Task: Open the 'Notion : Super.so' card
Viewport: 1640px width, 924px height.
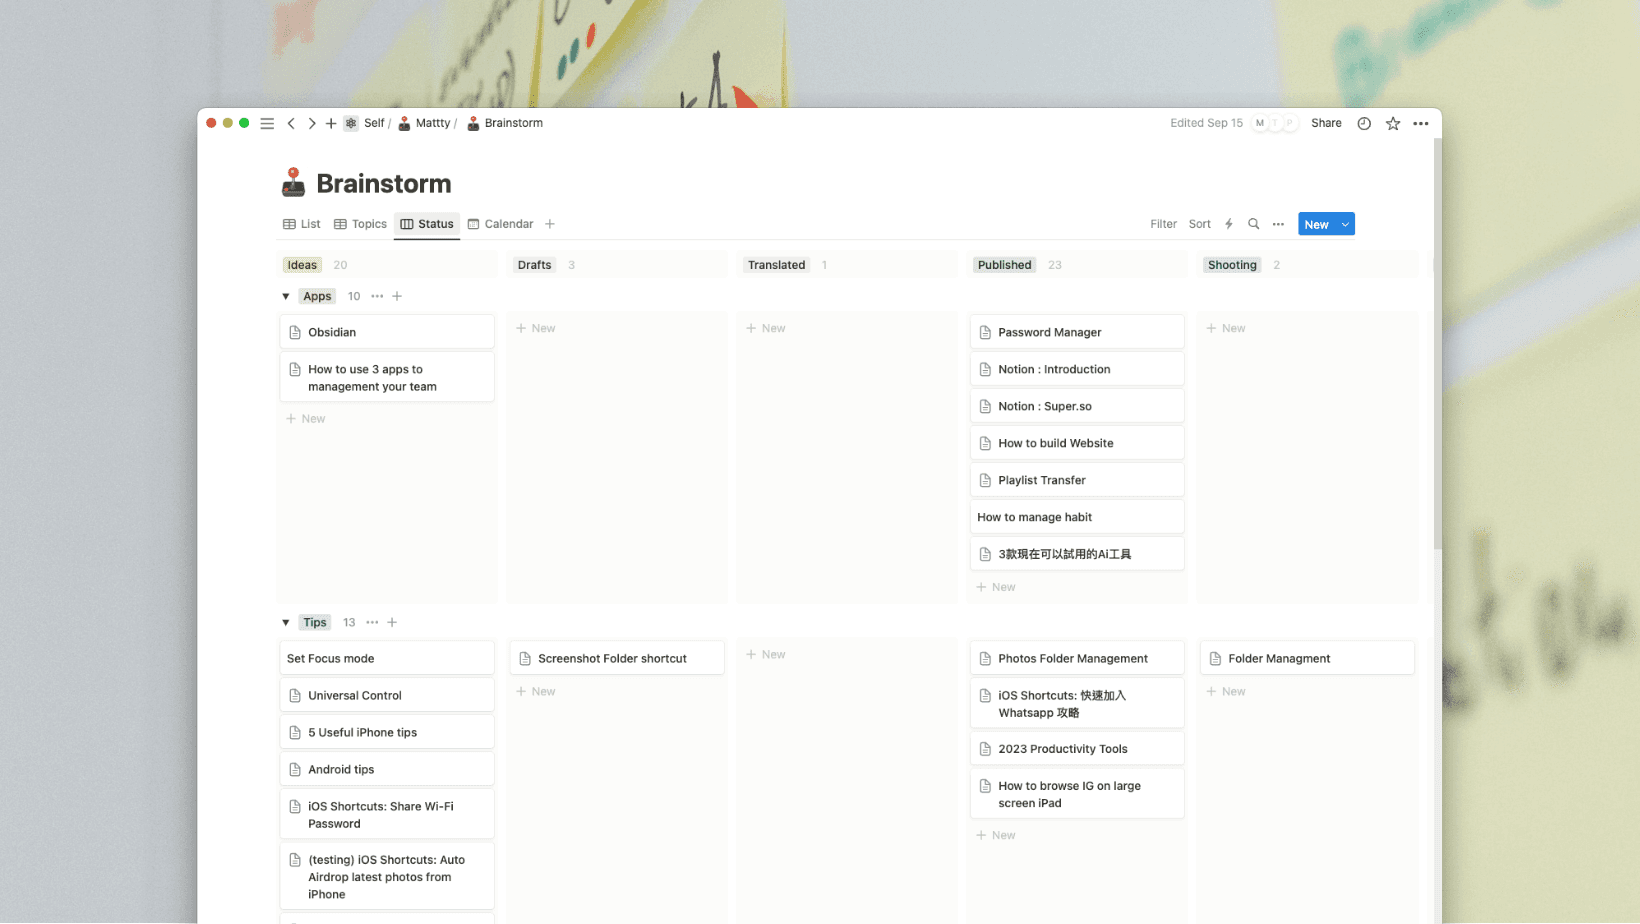Action: pos(1077,406)
